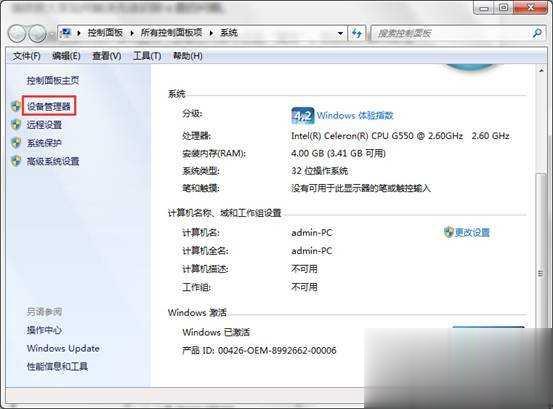This screenshot has height=409, width=553.
Task: Select 工作组 value 不可用
Action: [x=304, y=287]
